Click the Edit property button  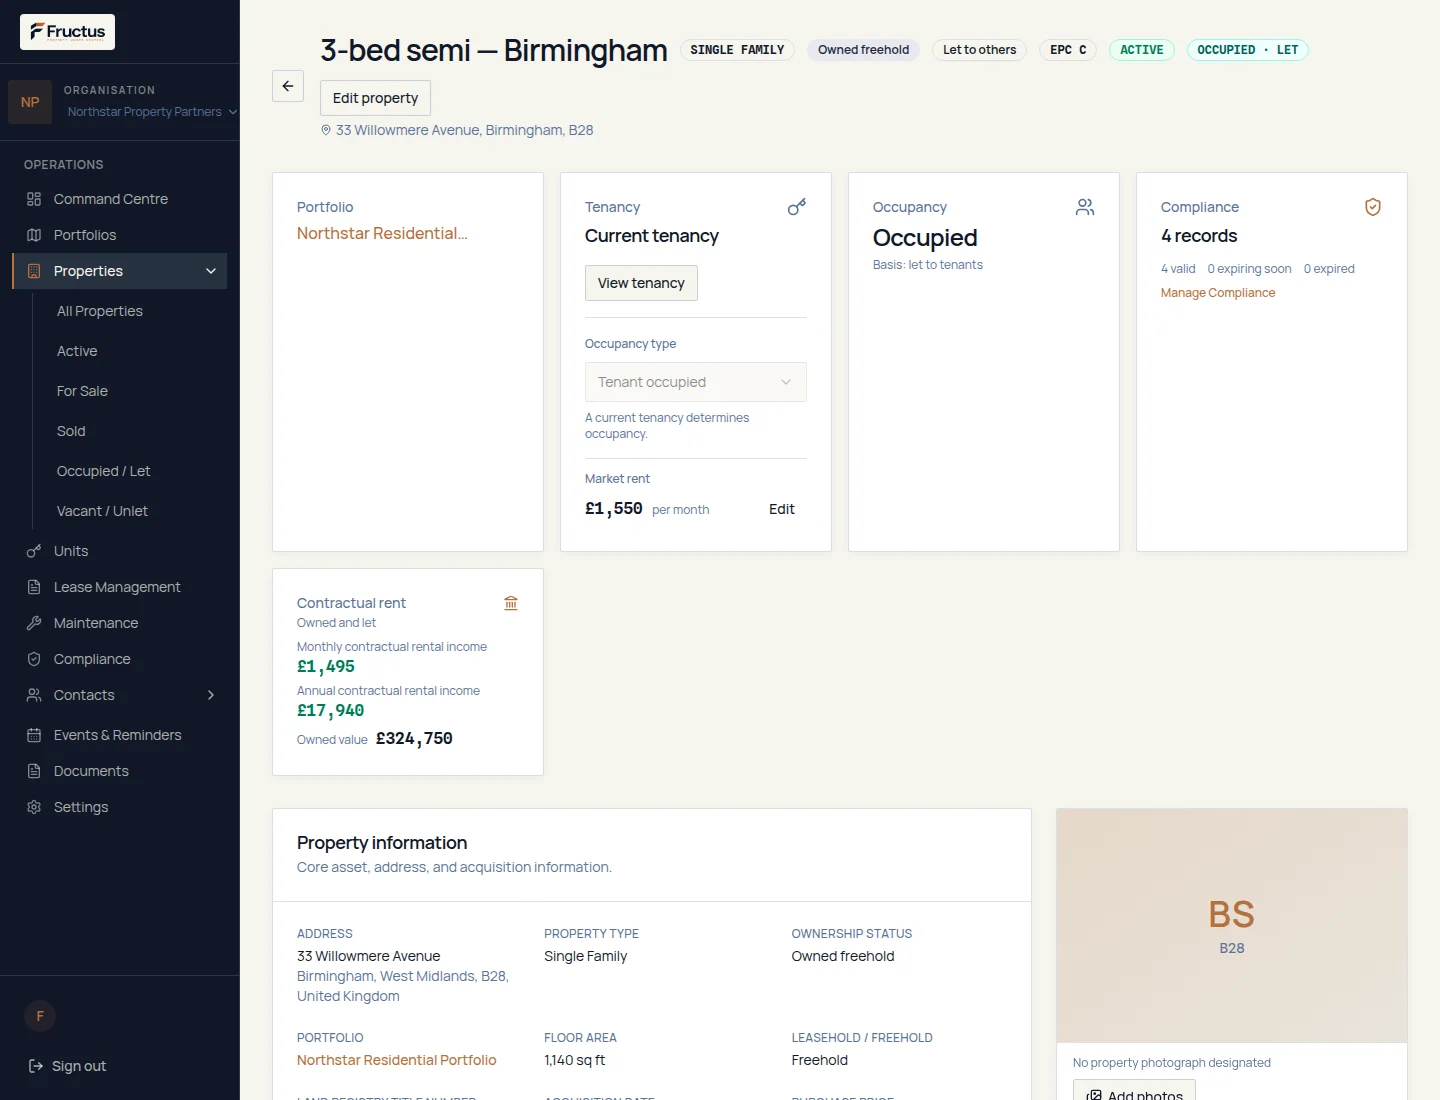click(x=375, y=98)
